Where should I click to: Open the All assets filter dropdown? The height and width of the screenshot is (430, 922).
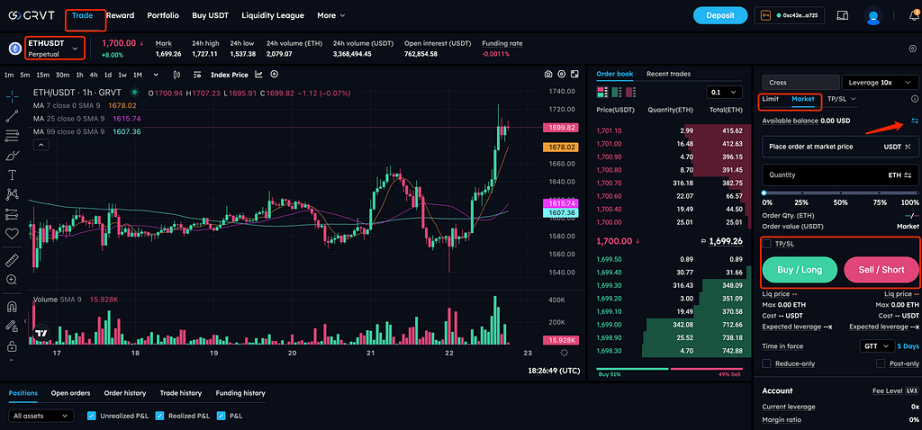tap(41, 416)
